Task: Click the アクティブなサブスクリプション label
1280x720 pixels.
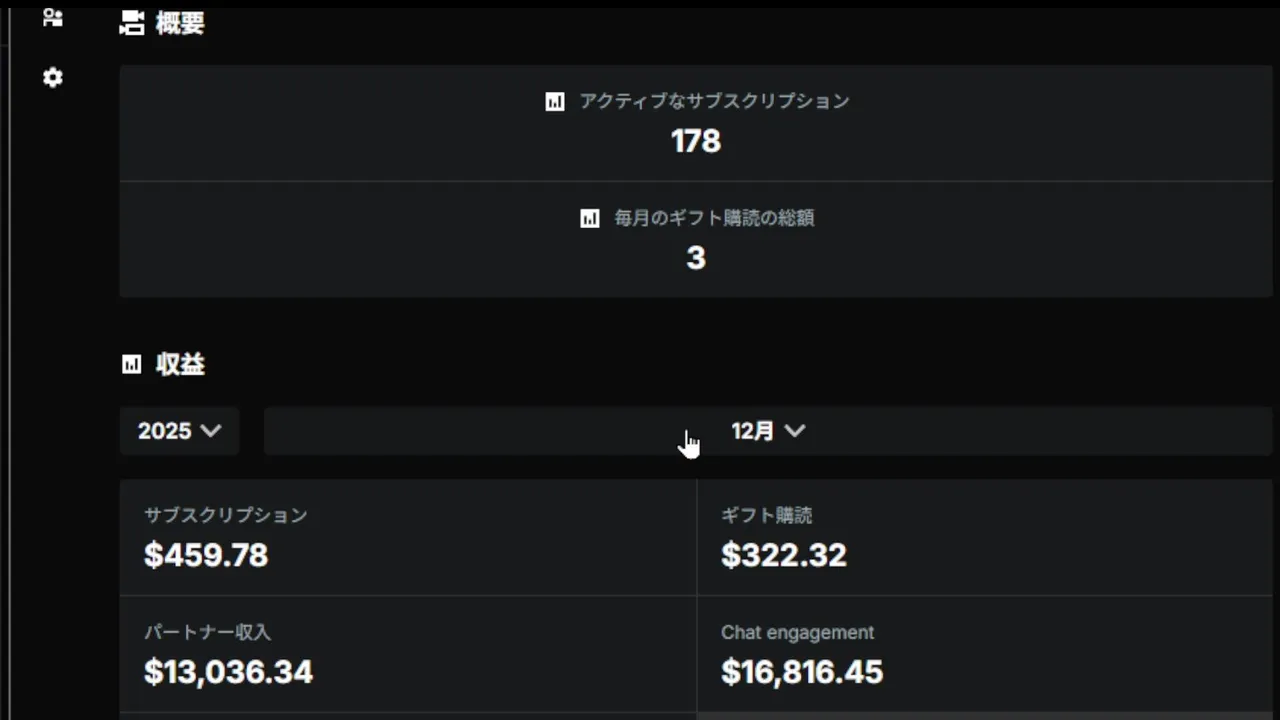Action: tap(714, 101)
